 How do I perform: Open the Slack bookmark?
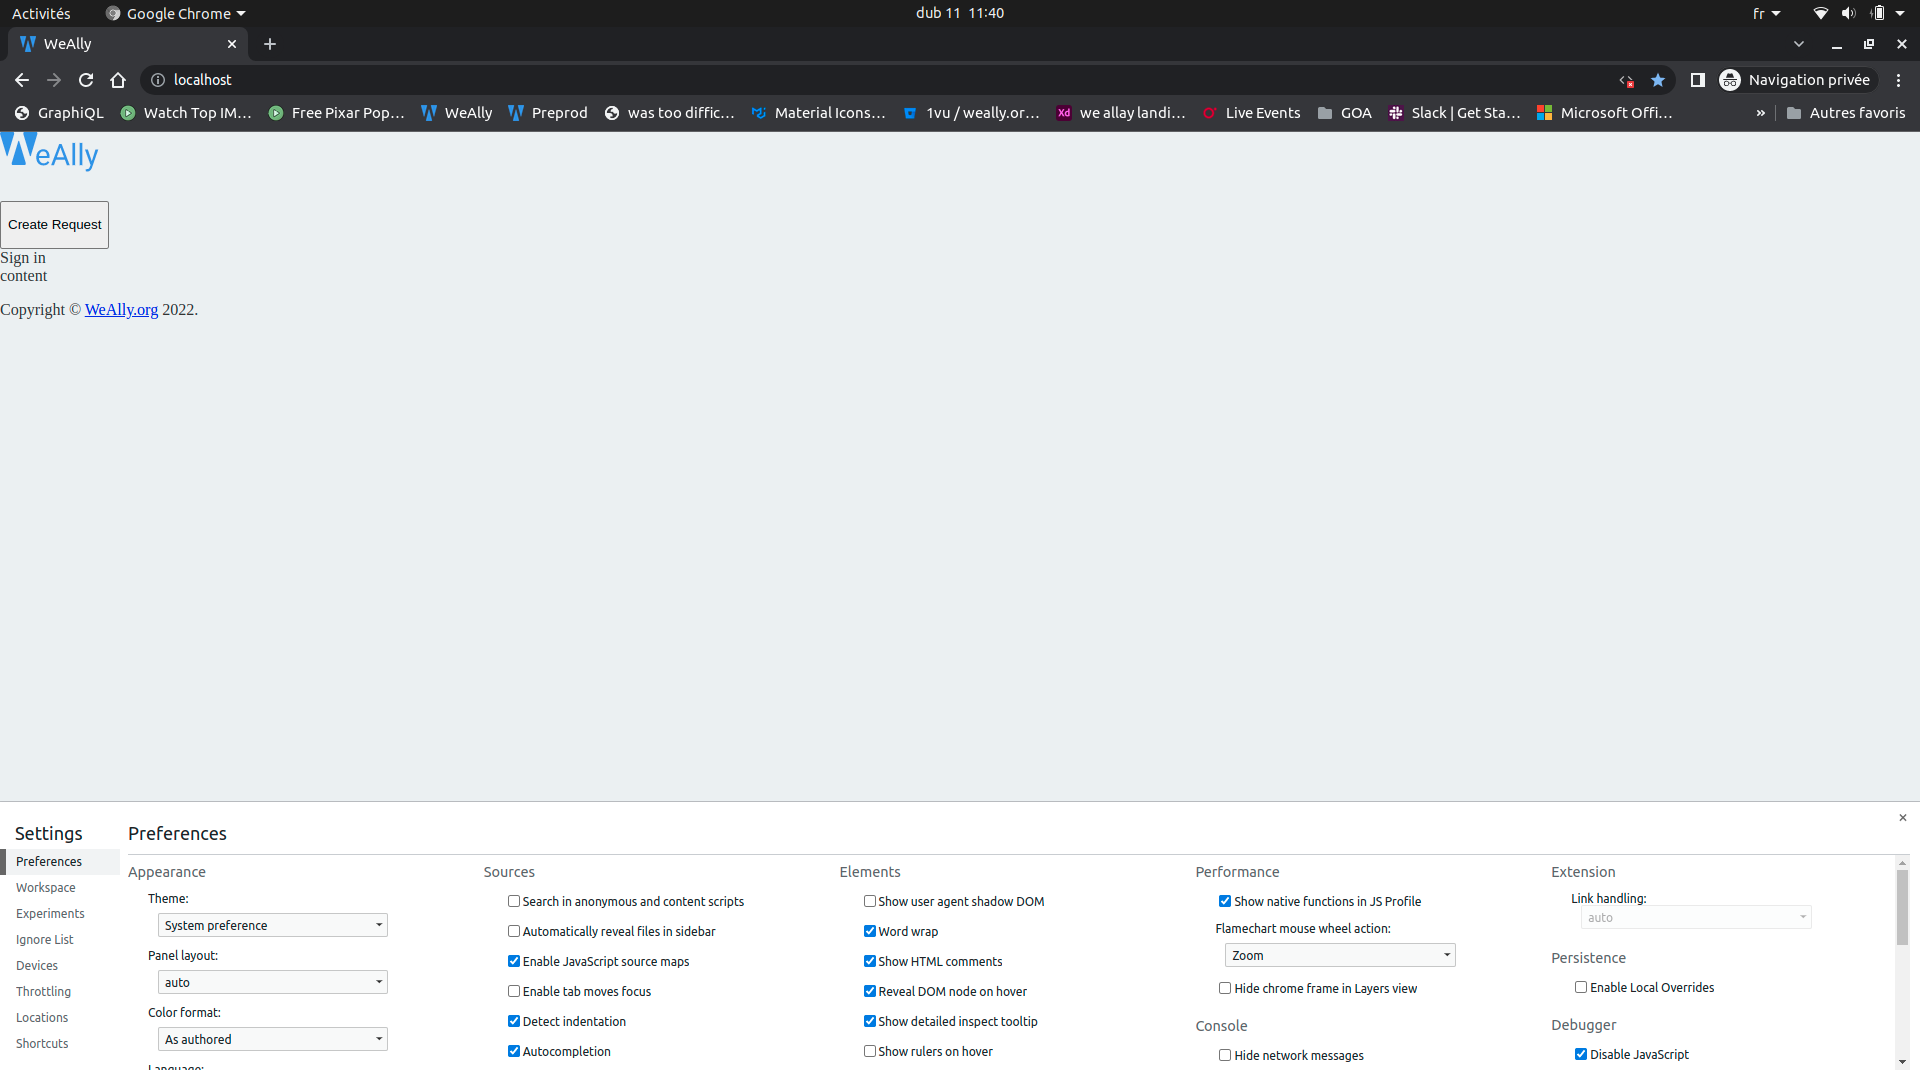click(1455, 113)
